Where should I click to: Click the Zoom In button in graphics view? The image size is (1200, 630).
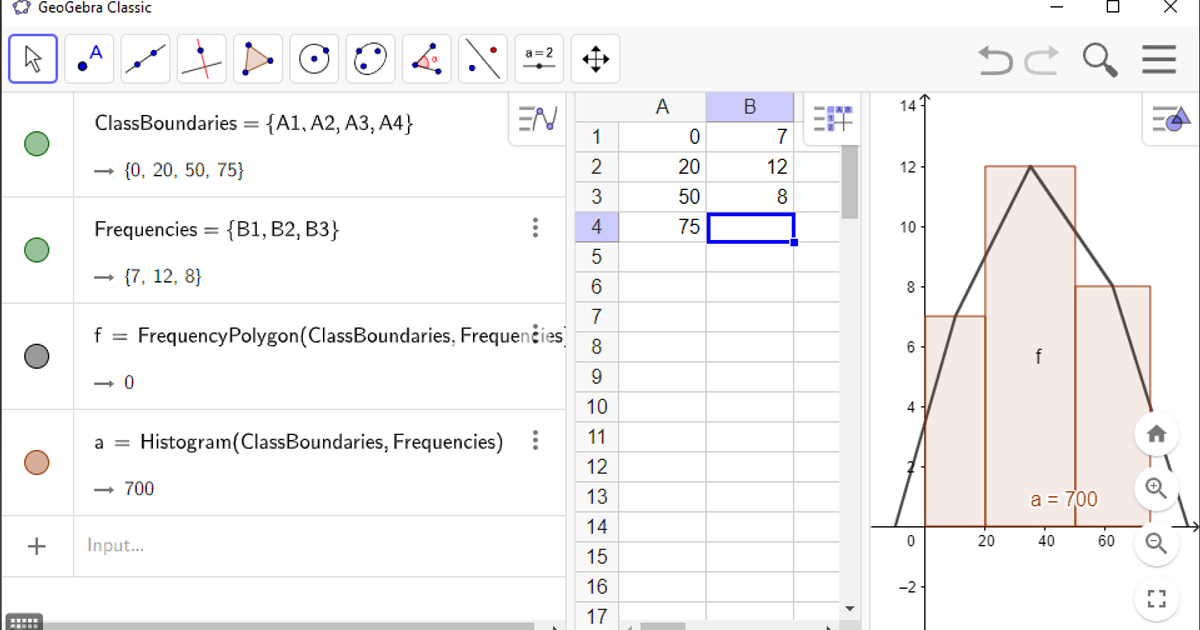(1156, 488)
